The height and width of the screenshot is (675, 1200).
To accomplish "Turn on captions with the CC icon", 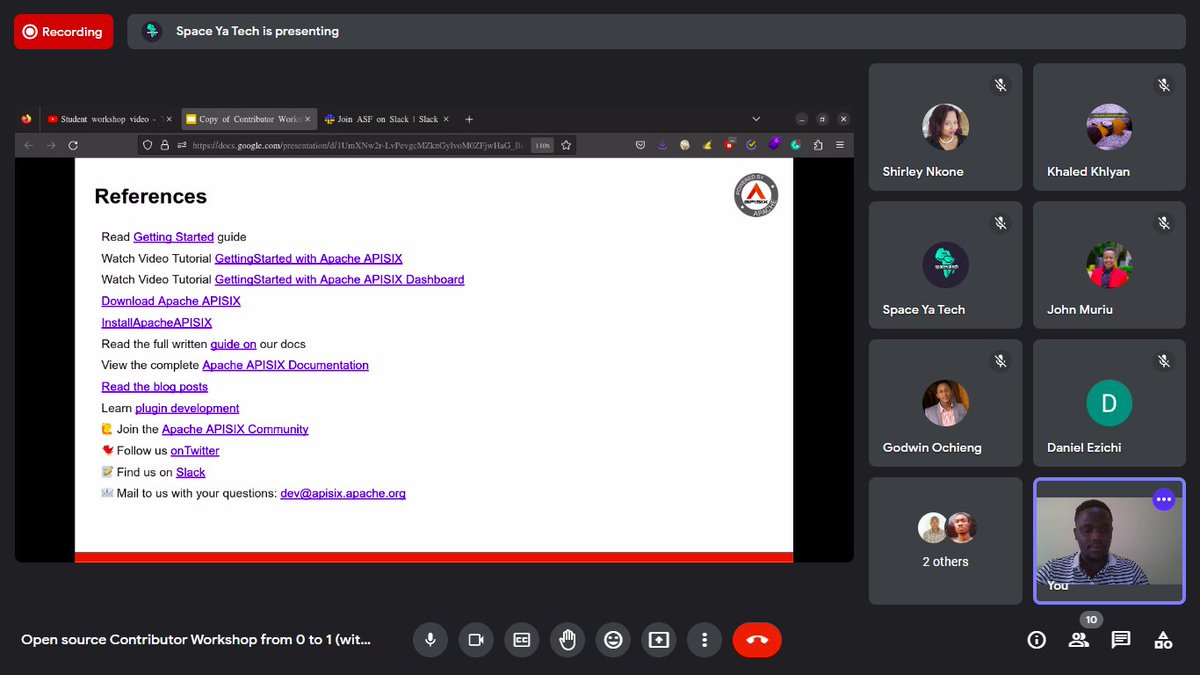I will (521, 639).
